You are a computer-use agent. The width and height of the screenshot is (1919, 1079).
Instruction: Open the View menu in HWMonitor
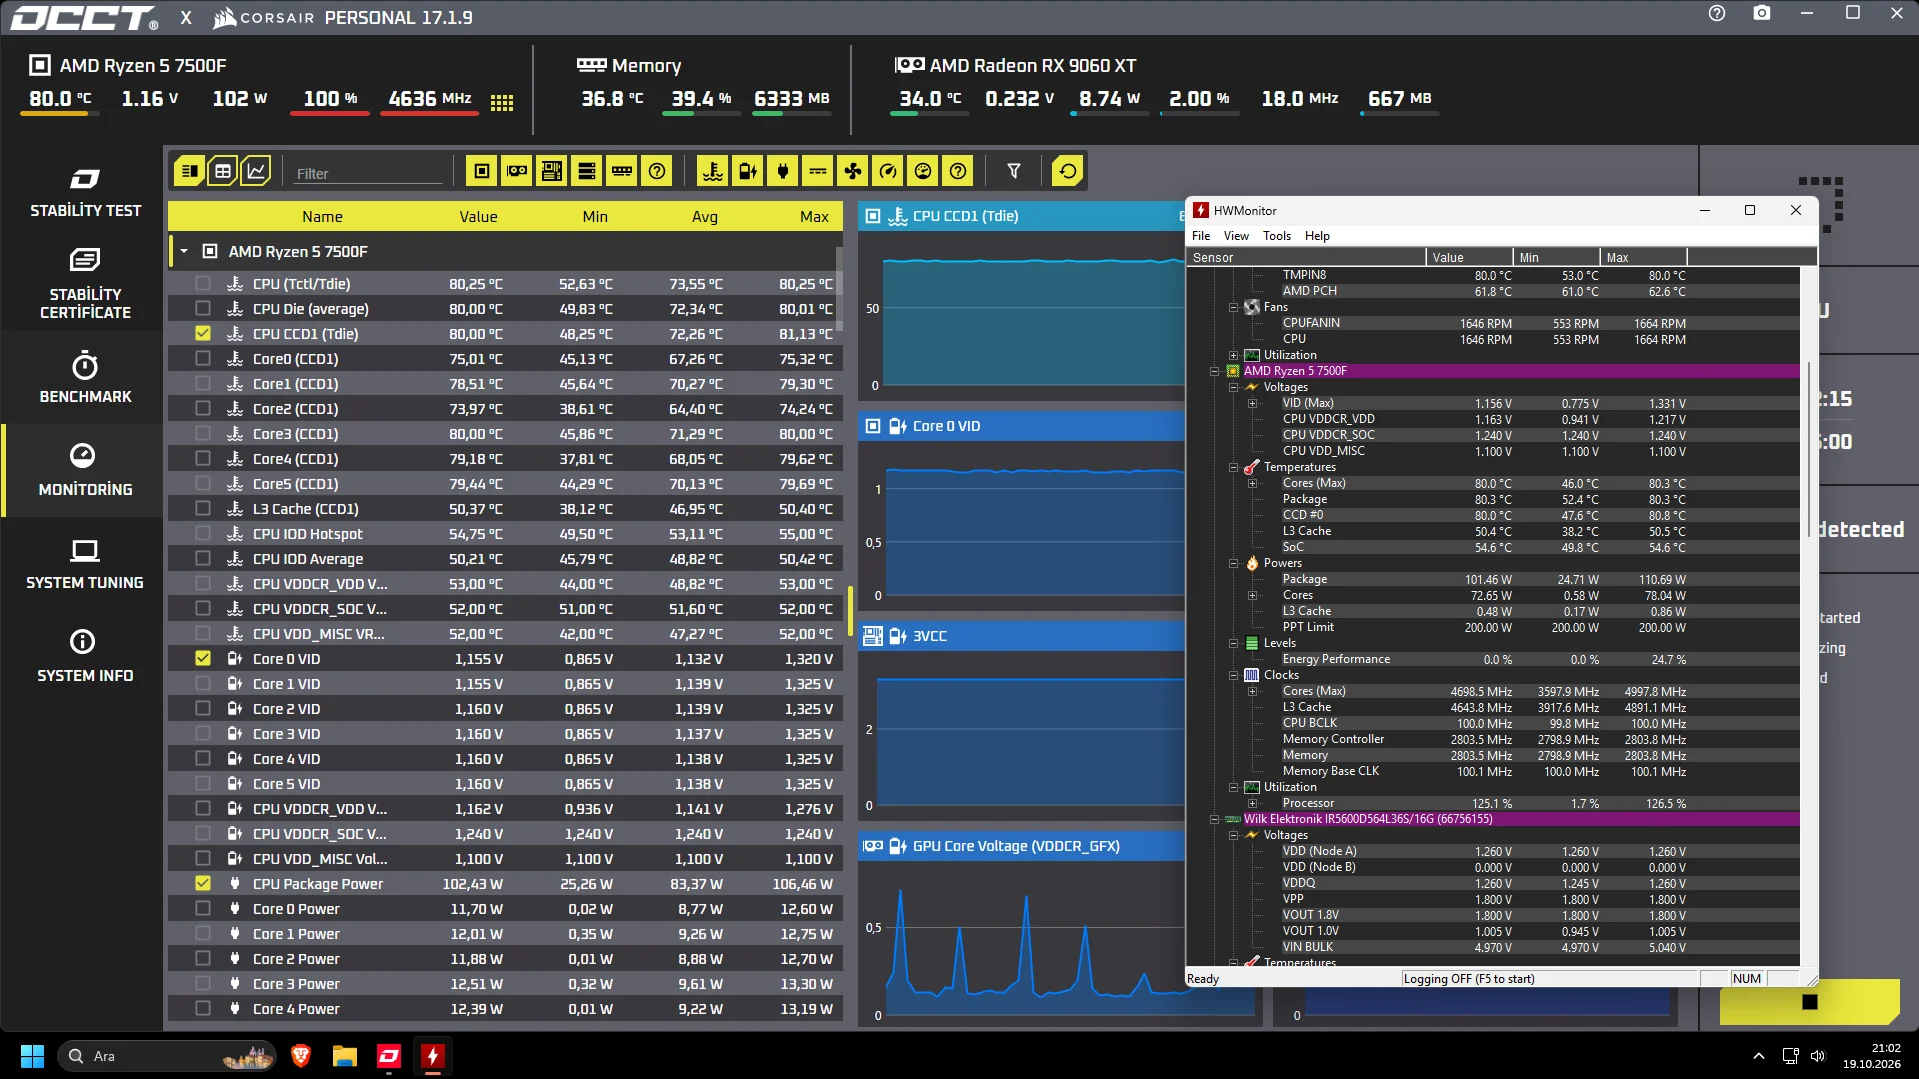1236,236
